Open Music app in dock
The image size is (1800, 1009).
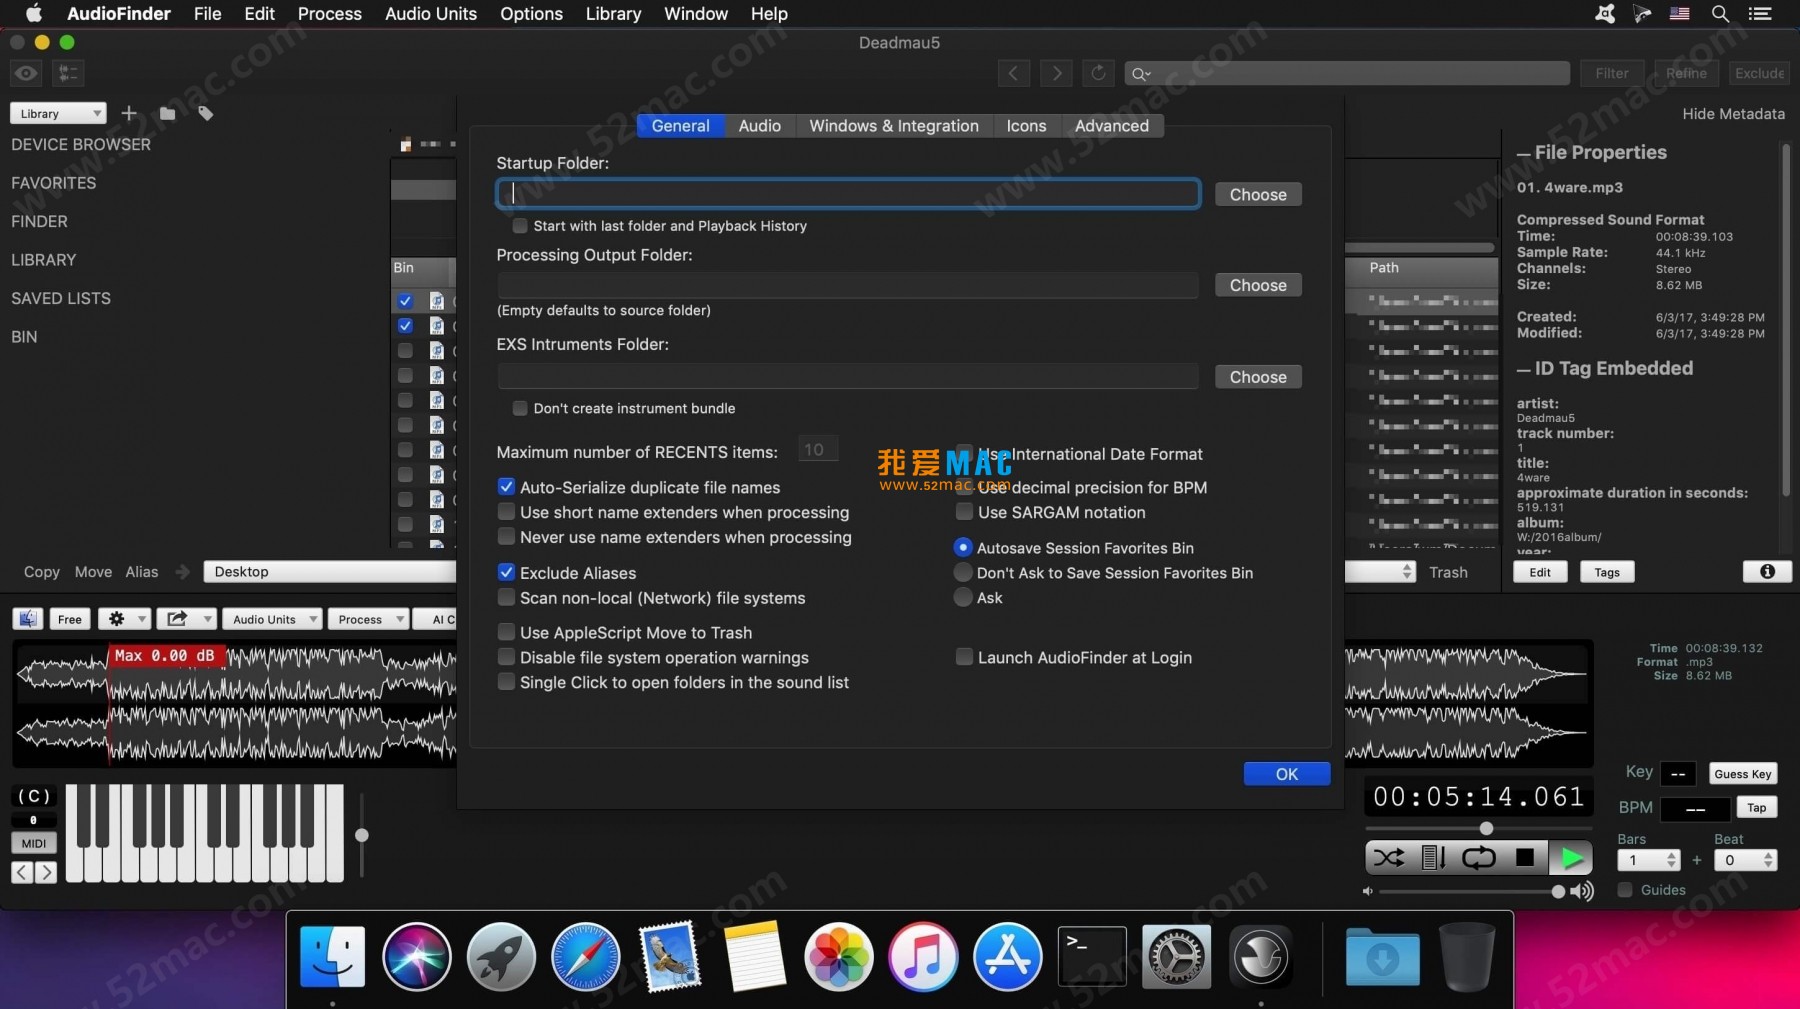923,956
